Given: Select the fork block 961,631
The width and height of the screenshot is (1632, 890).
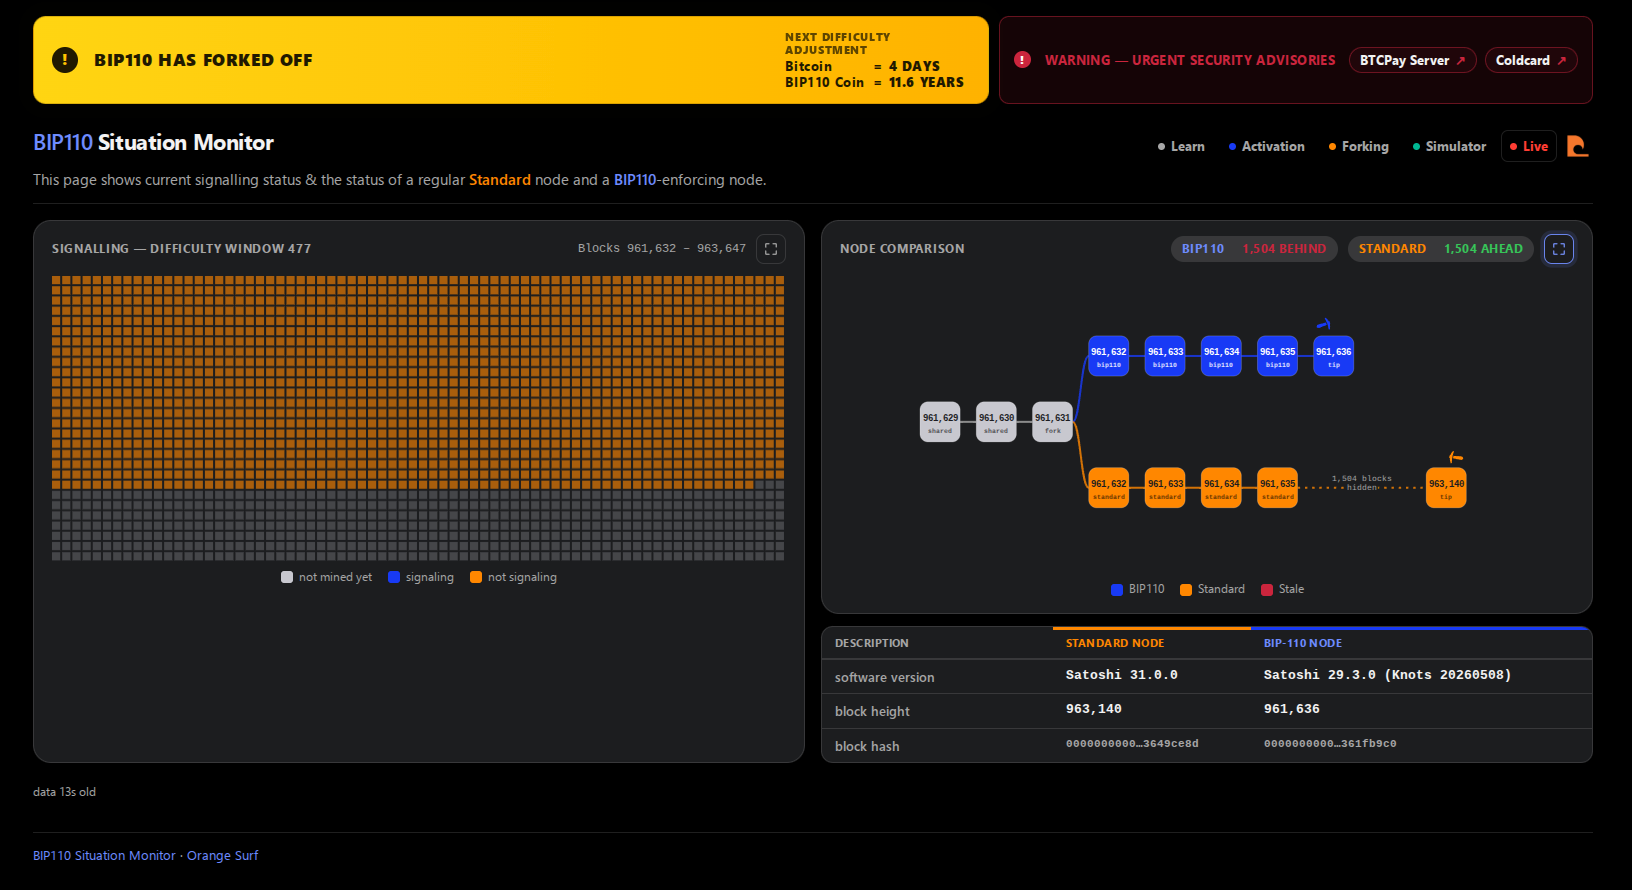Looking at the screenshot, I should point(1052,422).
